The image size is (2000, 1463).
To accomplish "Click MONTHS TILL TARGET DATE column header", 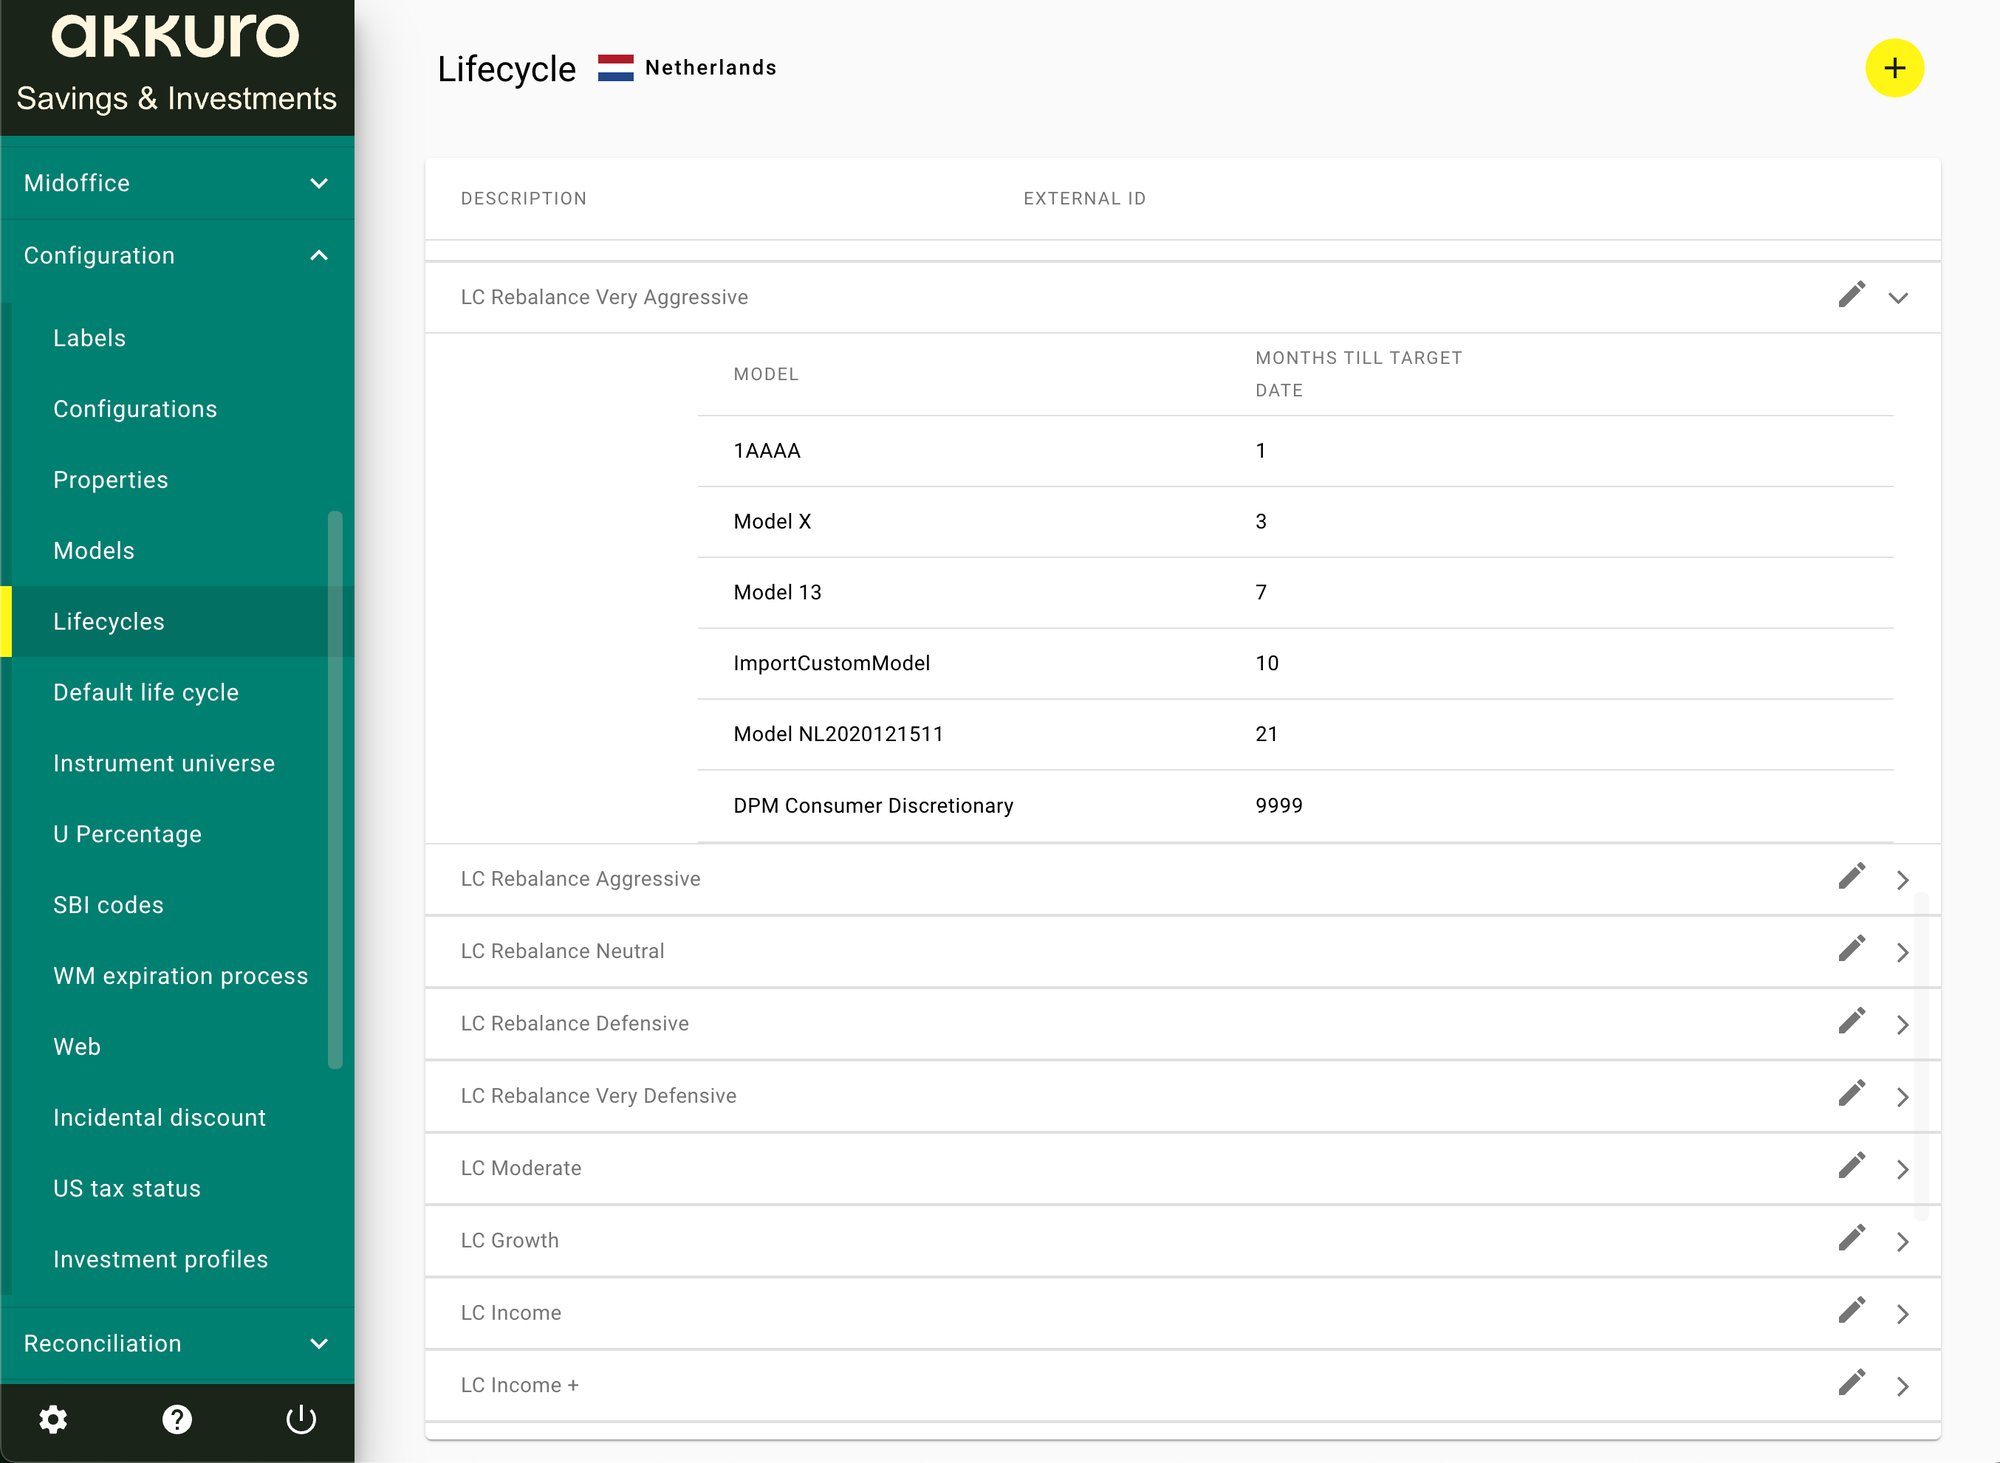I will 1358,374.
